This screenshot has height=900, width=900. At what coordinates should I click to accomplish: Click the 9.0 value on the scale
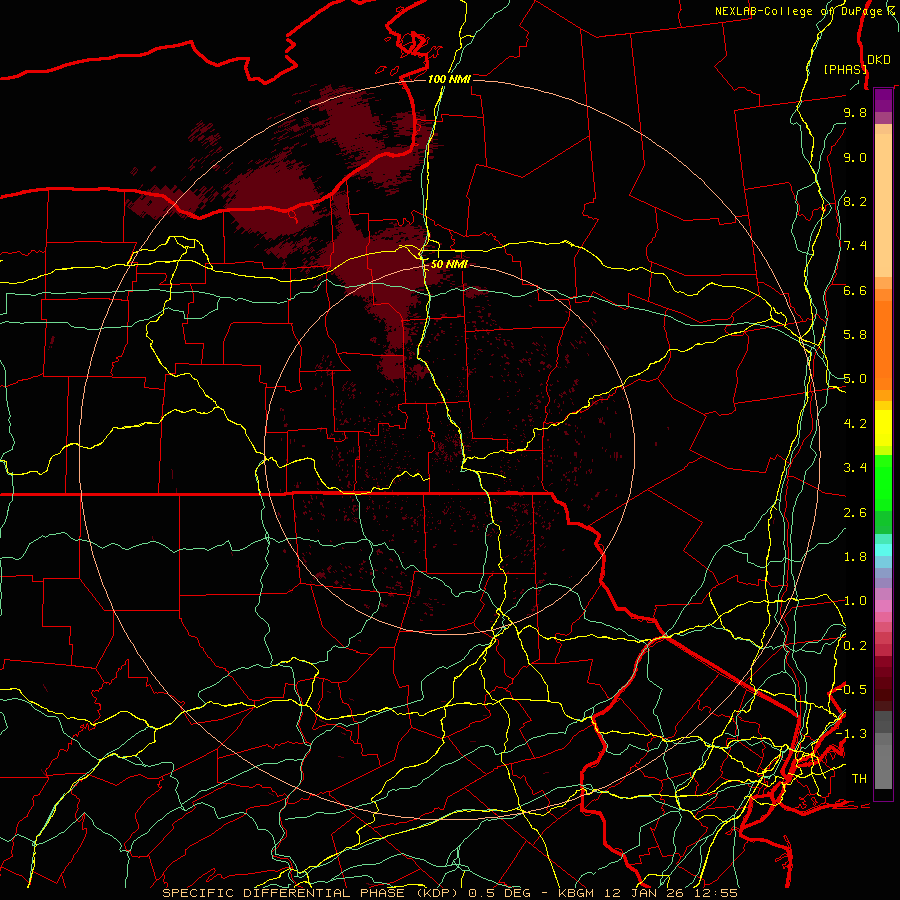(855, 157)
